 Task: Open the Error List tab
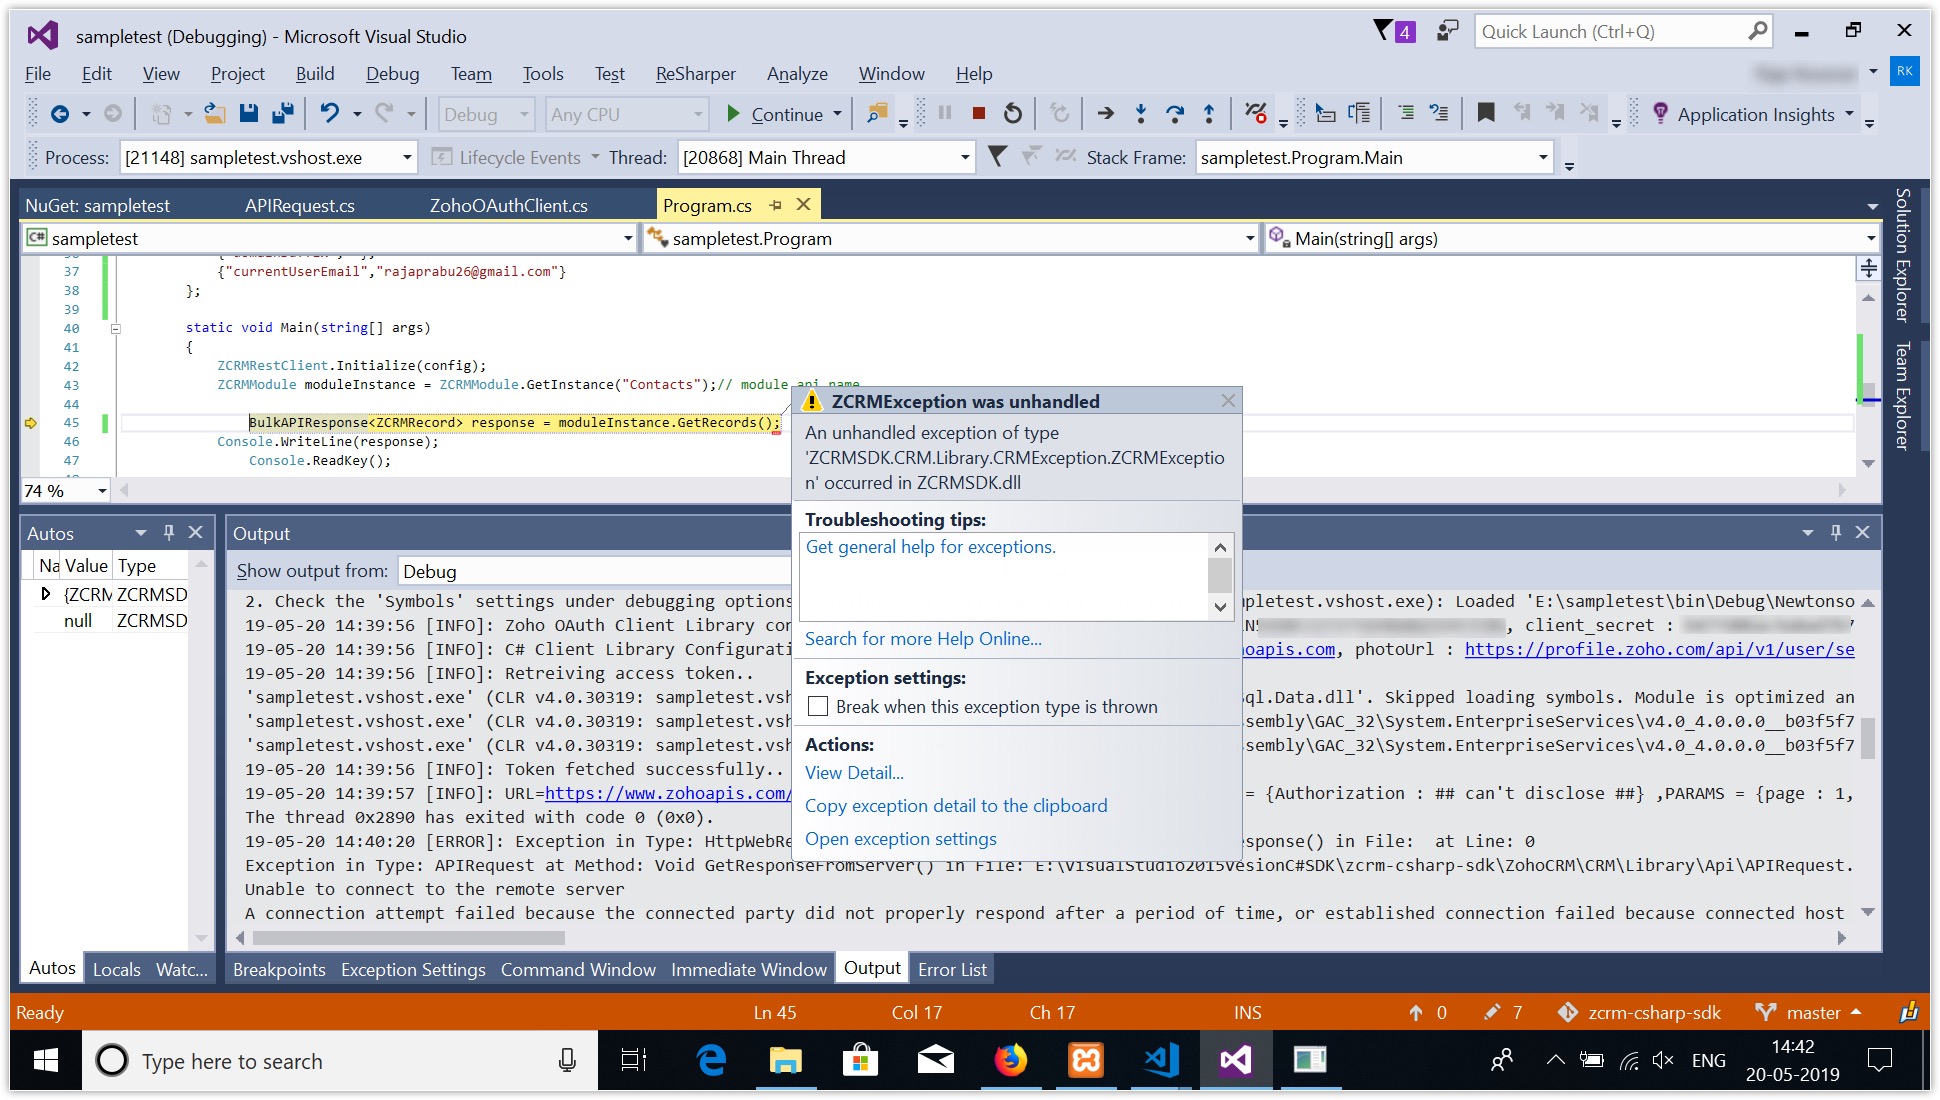[952, 969]
